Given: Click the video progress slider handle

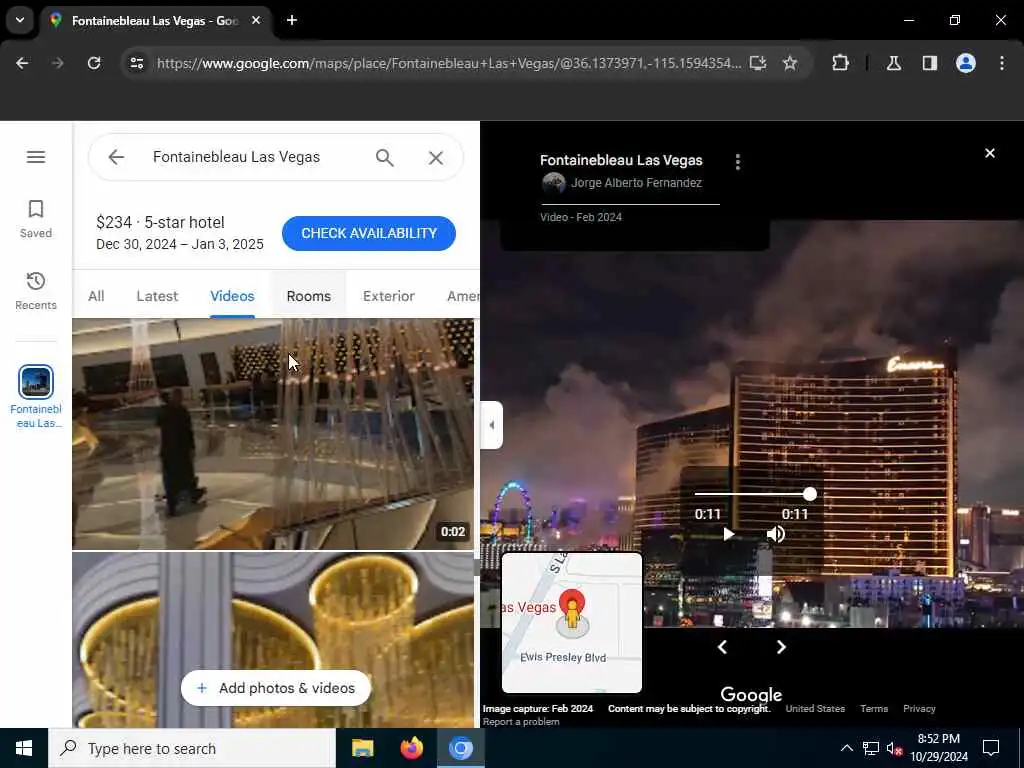Looking at the screenshot, I should pos(810,494).
